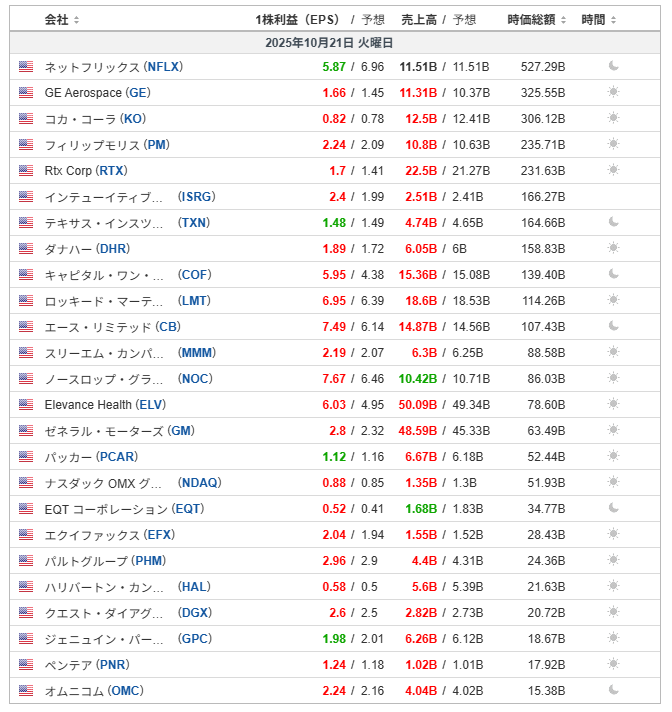Viewport: 672px width, 712px height.
Task: Click the ISRG ticker symbol link
Action: tap(197, 197)
